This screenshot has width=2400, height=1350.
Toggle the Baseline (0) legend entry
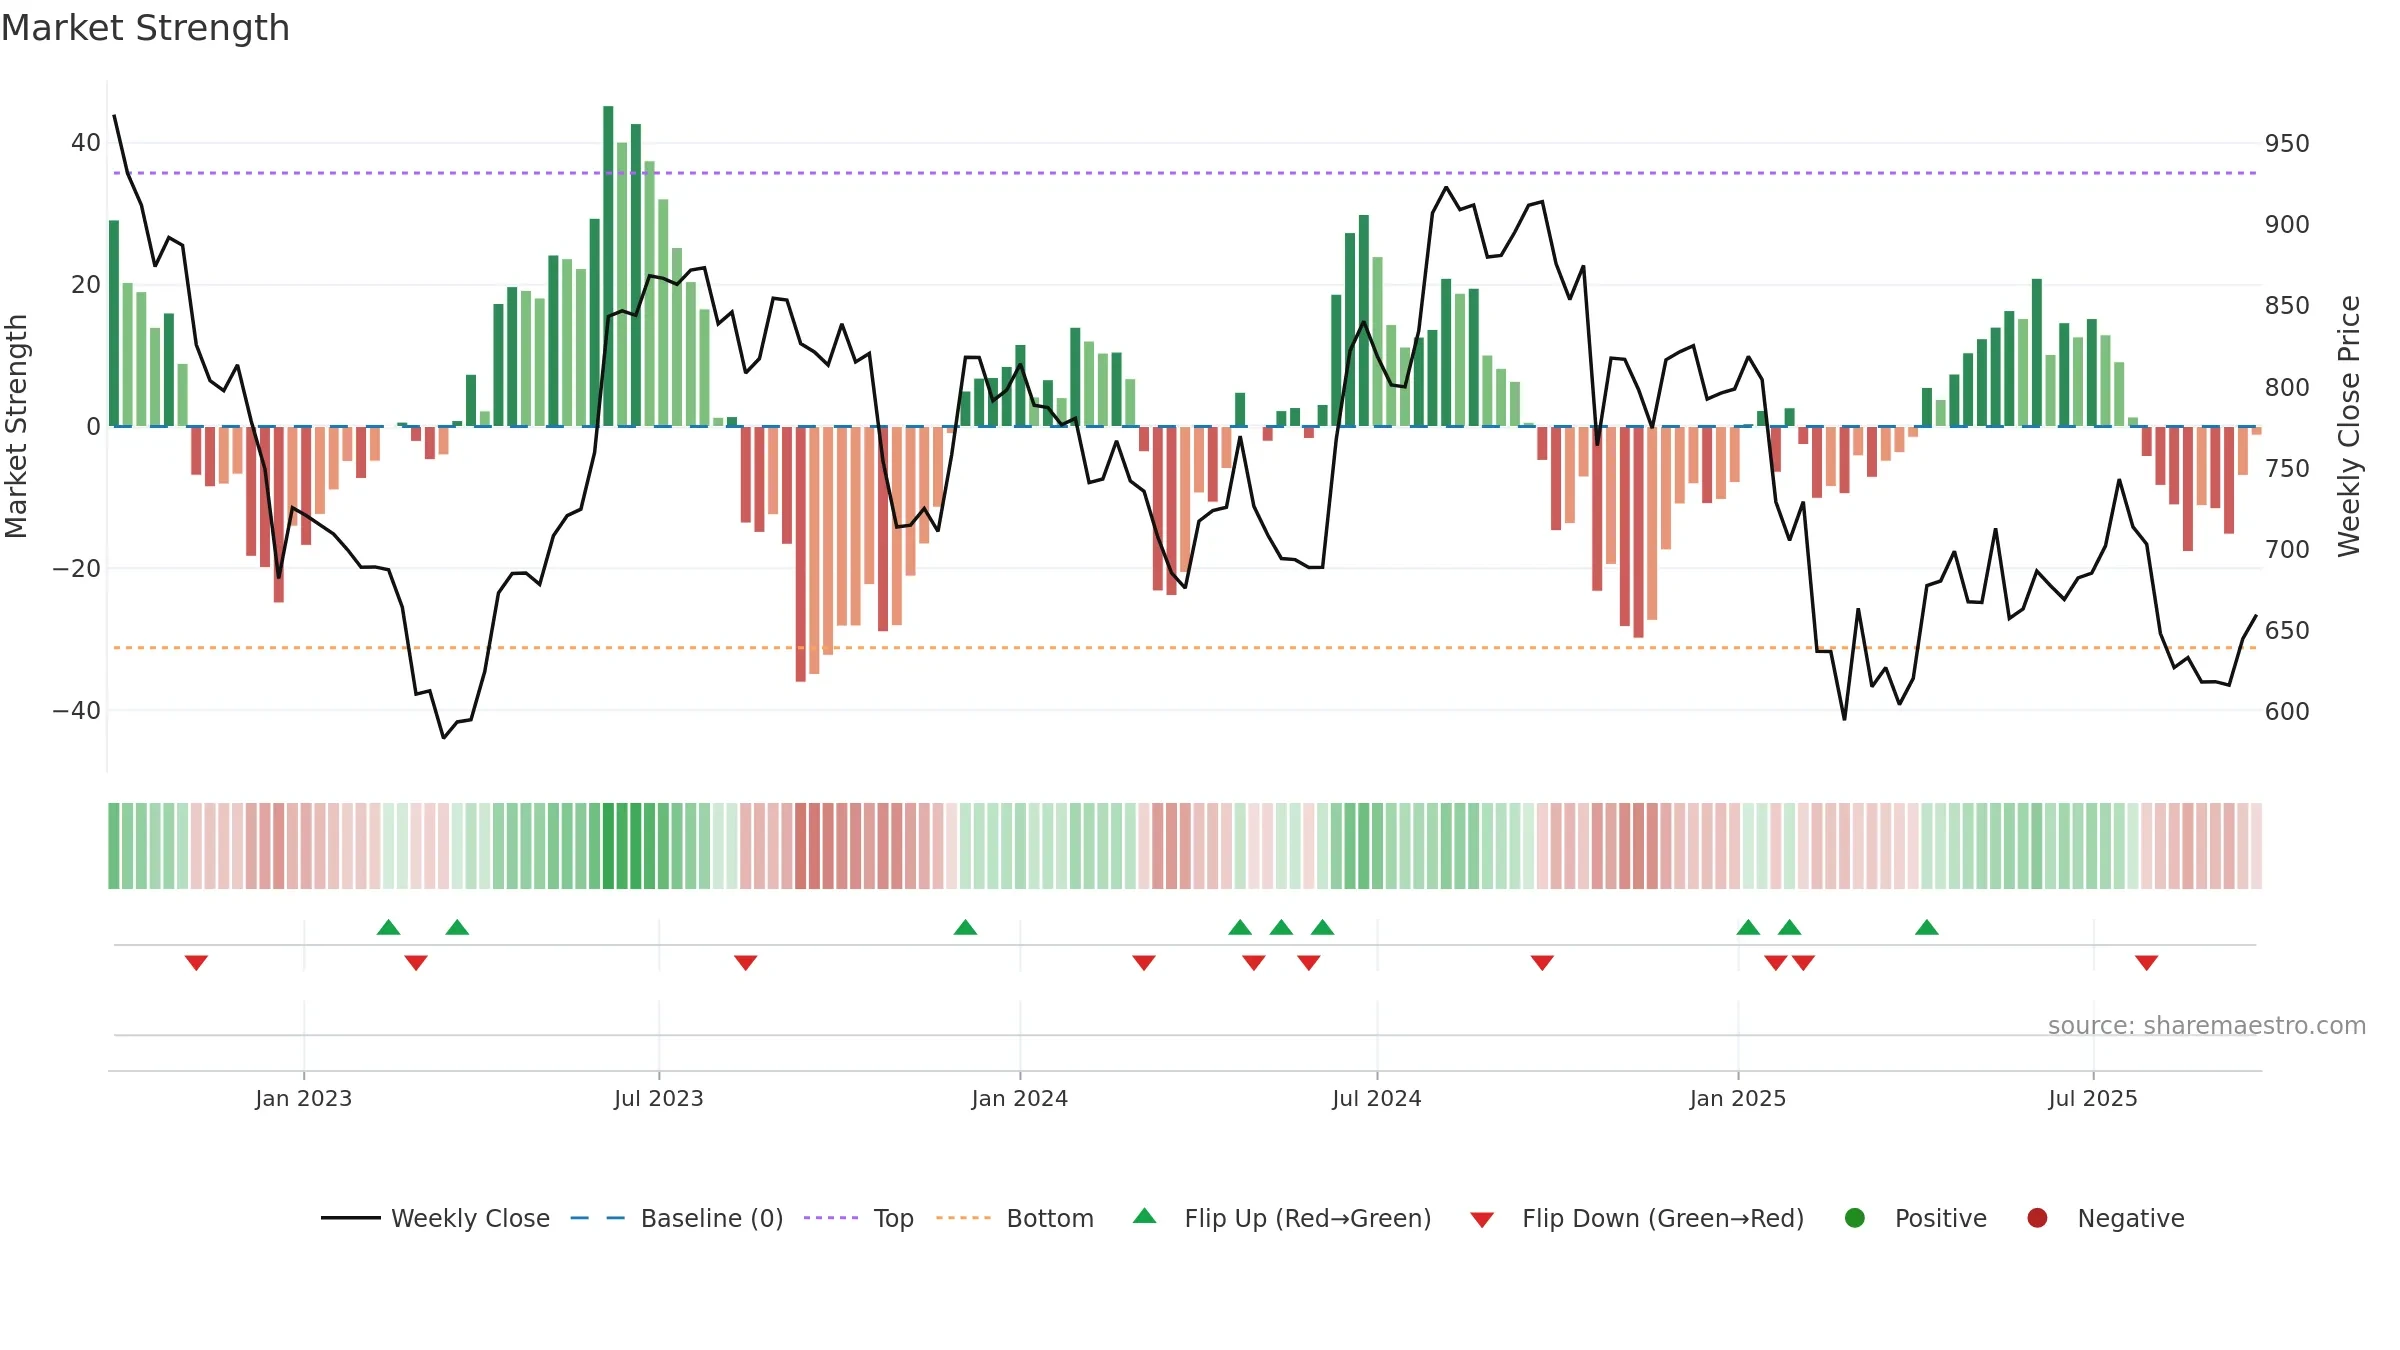pos(677,1218)
